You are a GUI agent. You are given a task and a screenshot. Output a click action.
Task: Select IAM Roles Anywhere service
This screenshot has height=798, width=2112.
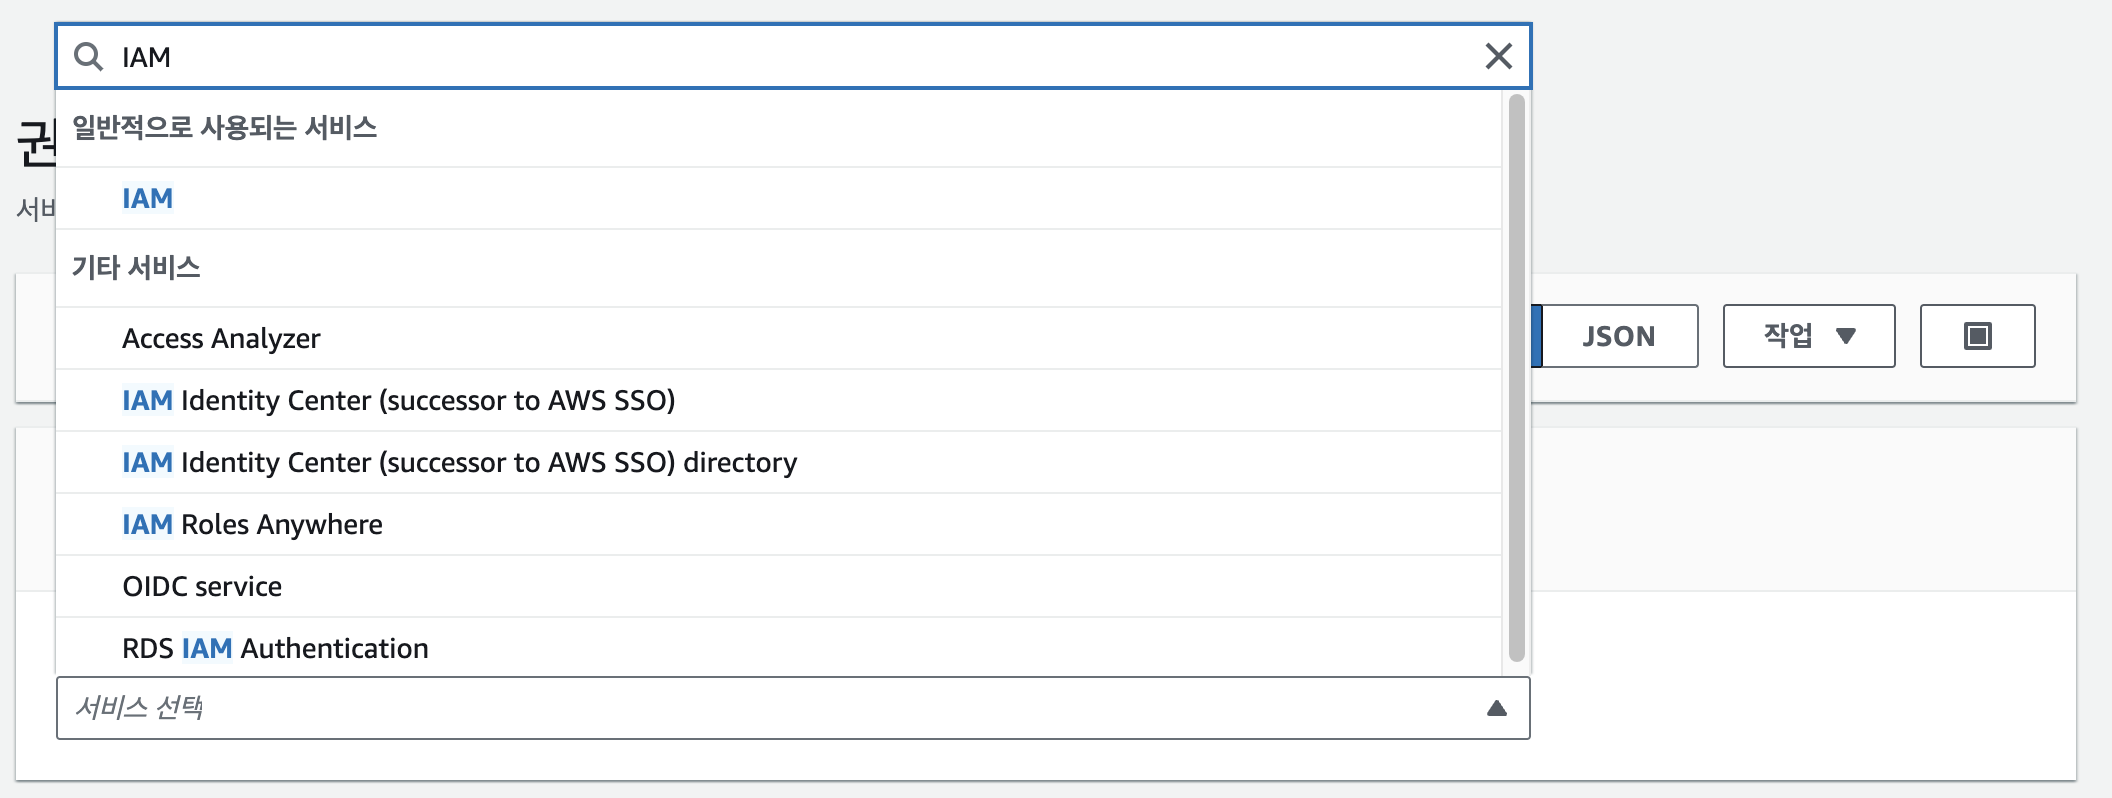point(252,525)
